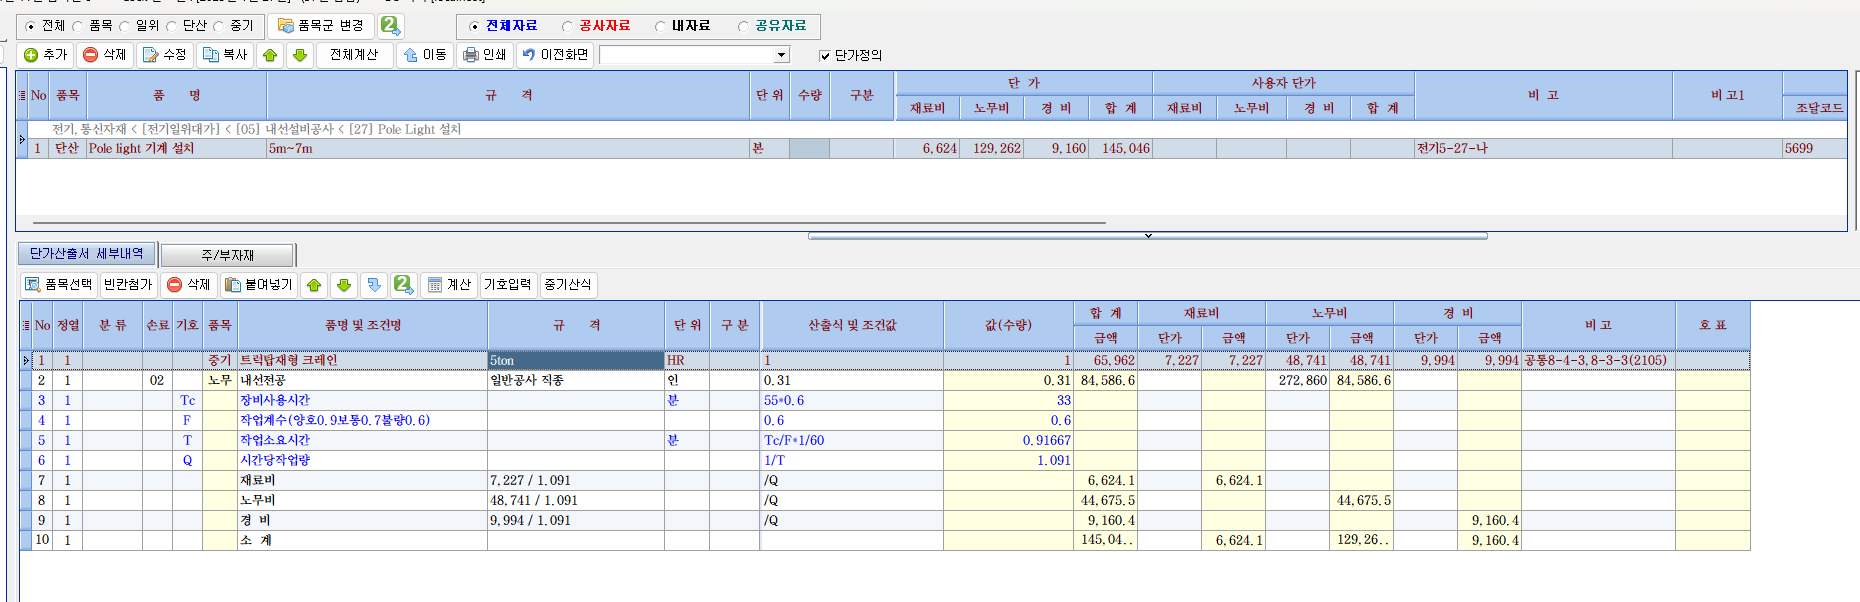The width and height of the screenshot is (1860, 602).
Task: Open the dropdown next to 이전화면
Action: (781, 55)
